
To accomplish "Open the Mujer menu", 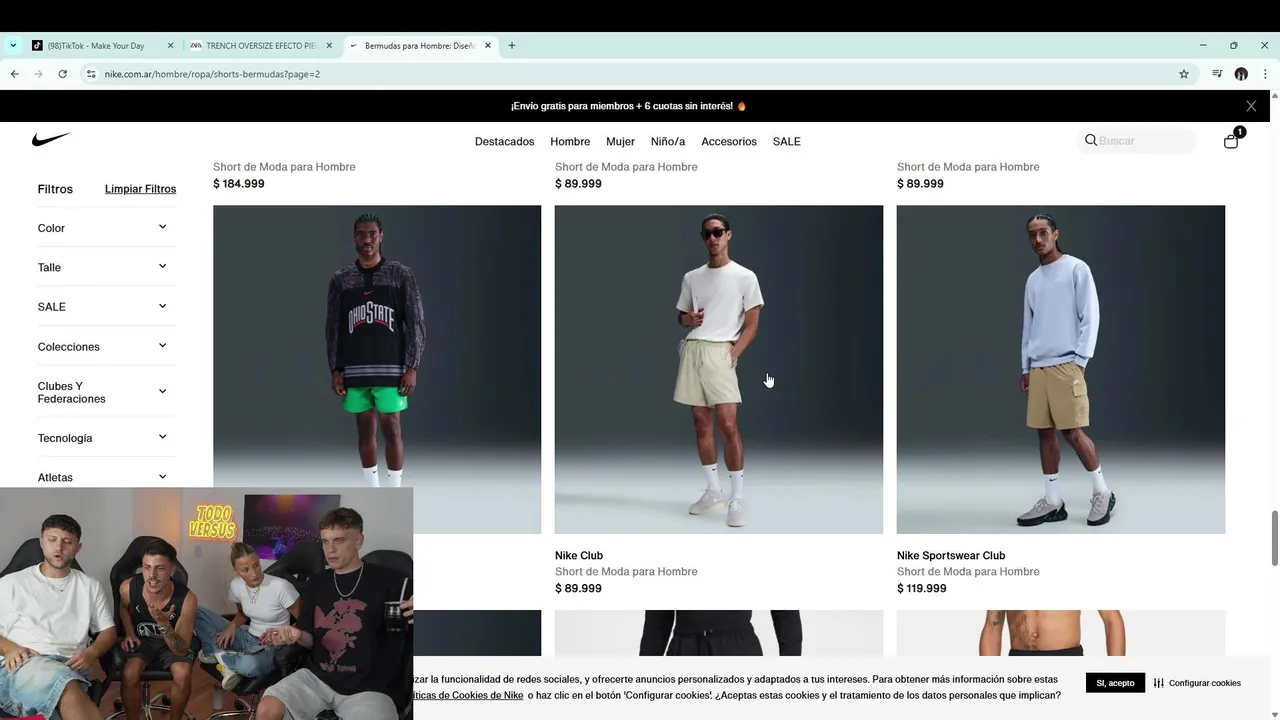I will 620,141.
